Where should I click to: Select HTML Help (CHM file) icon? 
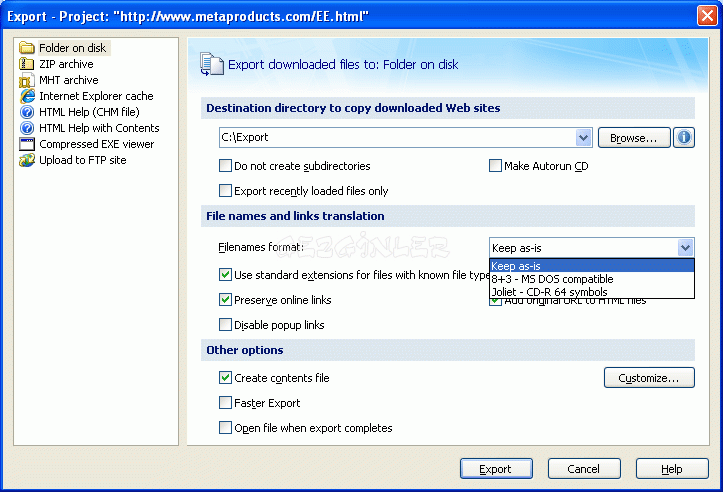(27, 112)
